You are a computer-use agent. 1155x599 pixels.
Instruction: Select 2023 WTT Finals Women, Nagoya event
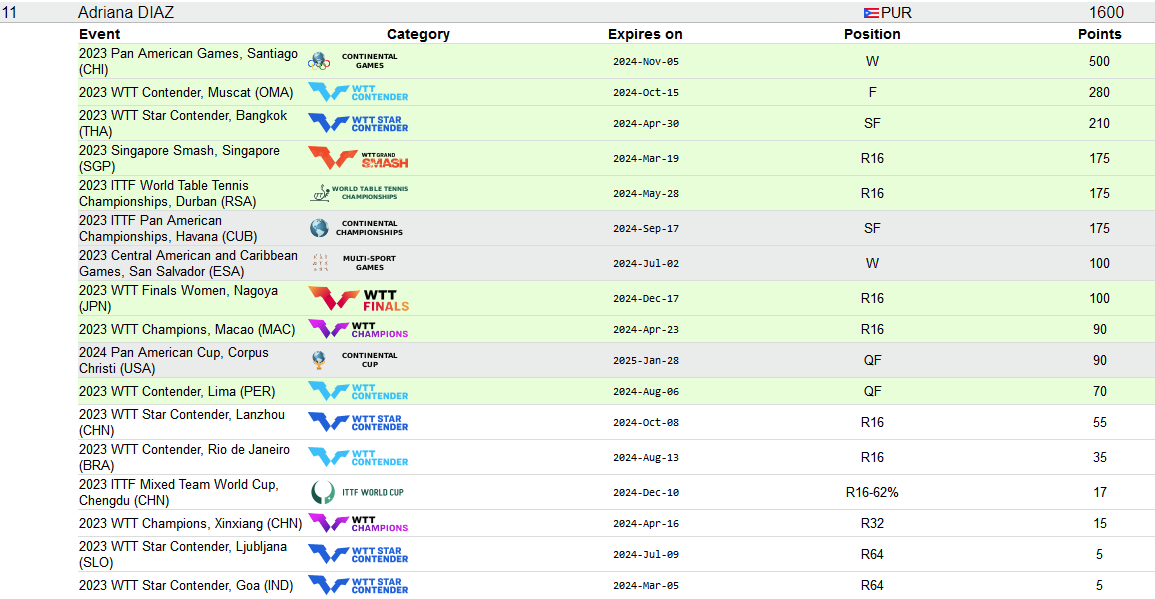179,298
